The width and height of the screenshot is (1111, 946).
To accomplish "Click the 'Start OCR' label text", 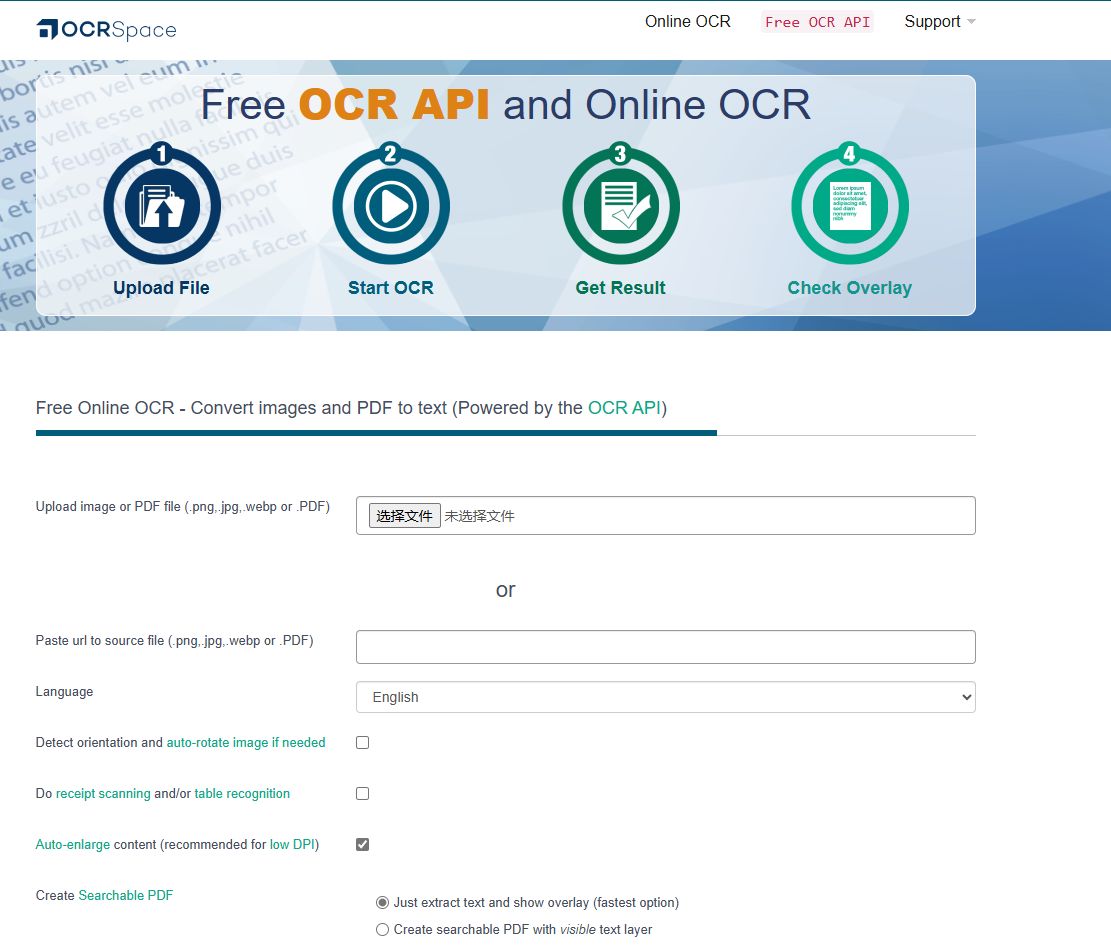I will (x=390, y=288).
